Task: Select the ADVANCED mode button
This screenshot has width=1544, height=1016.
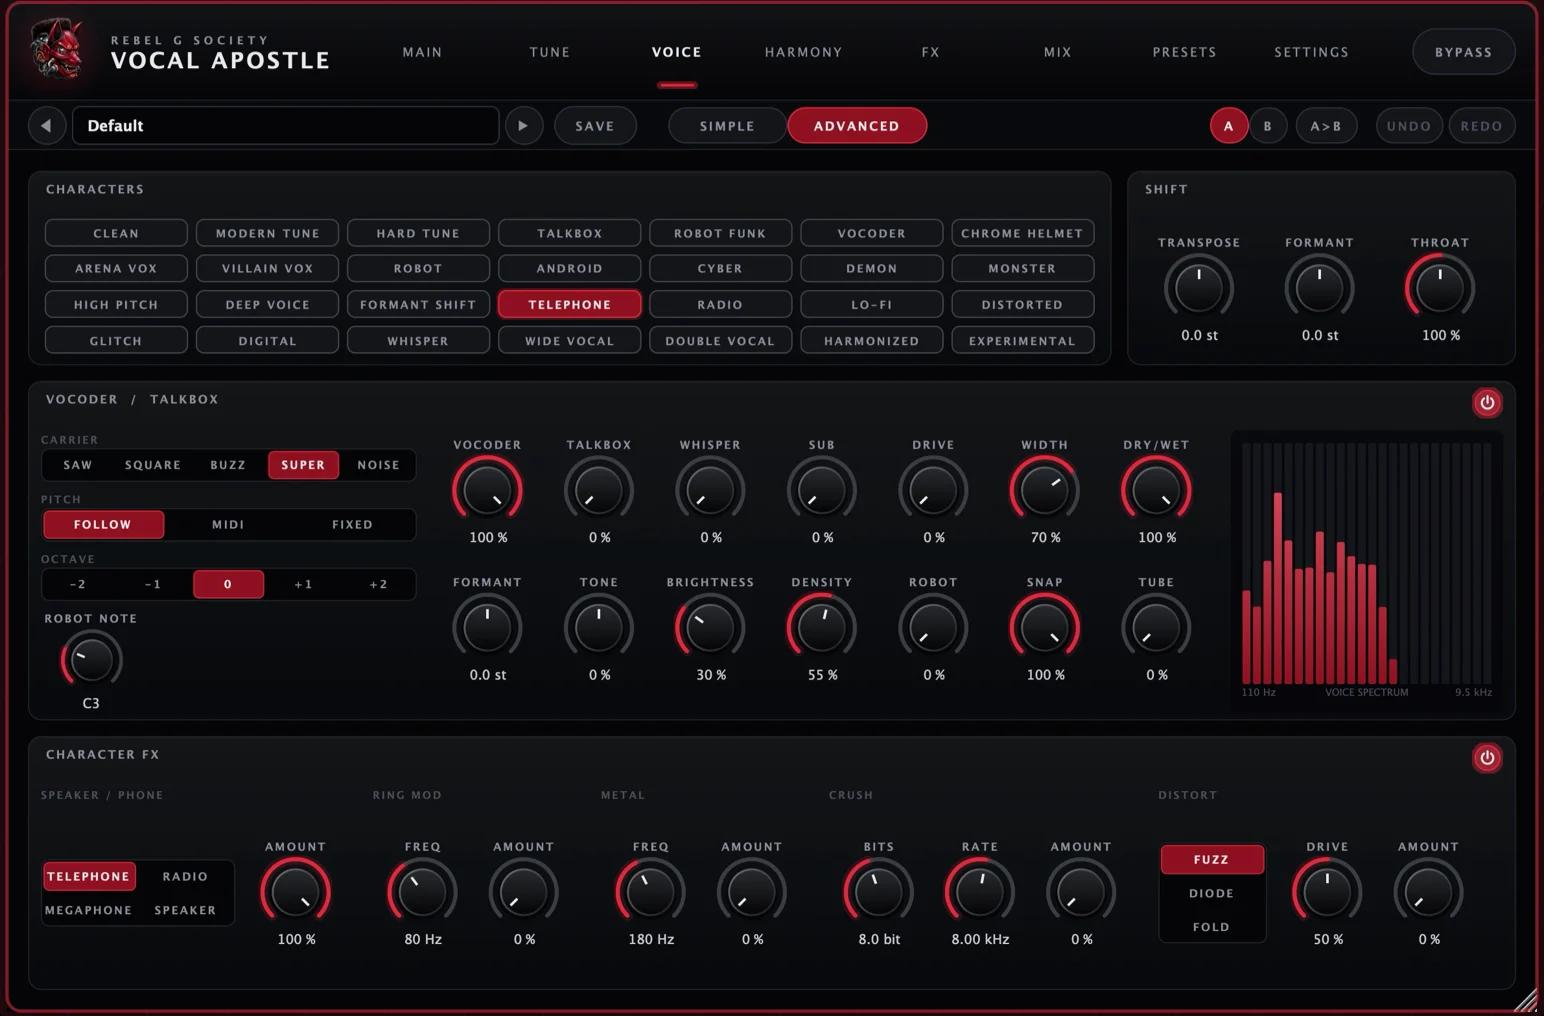Action: point(857,126)
